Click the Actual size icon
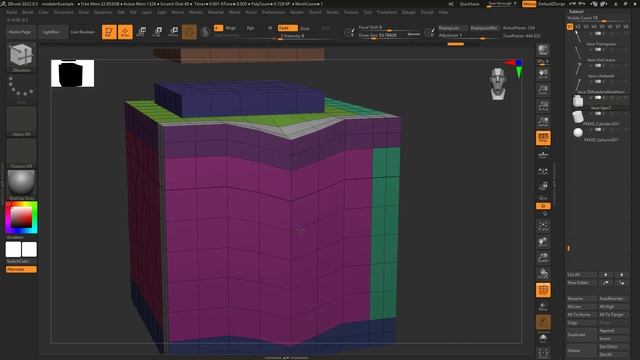640x360 pixels. coord(543,106)
